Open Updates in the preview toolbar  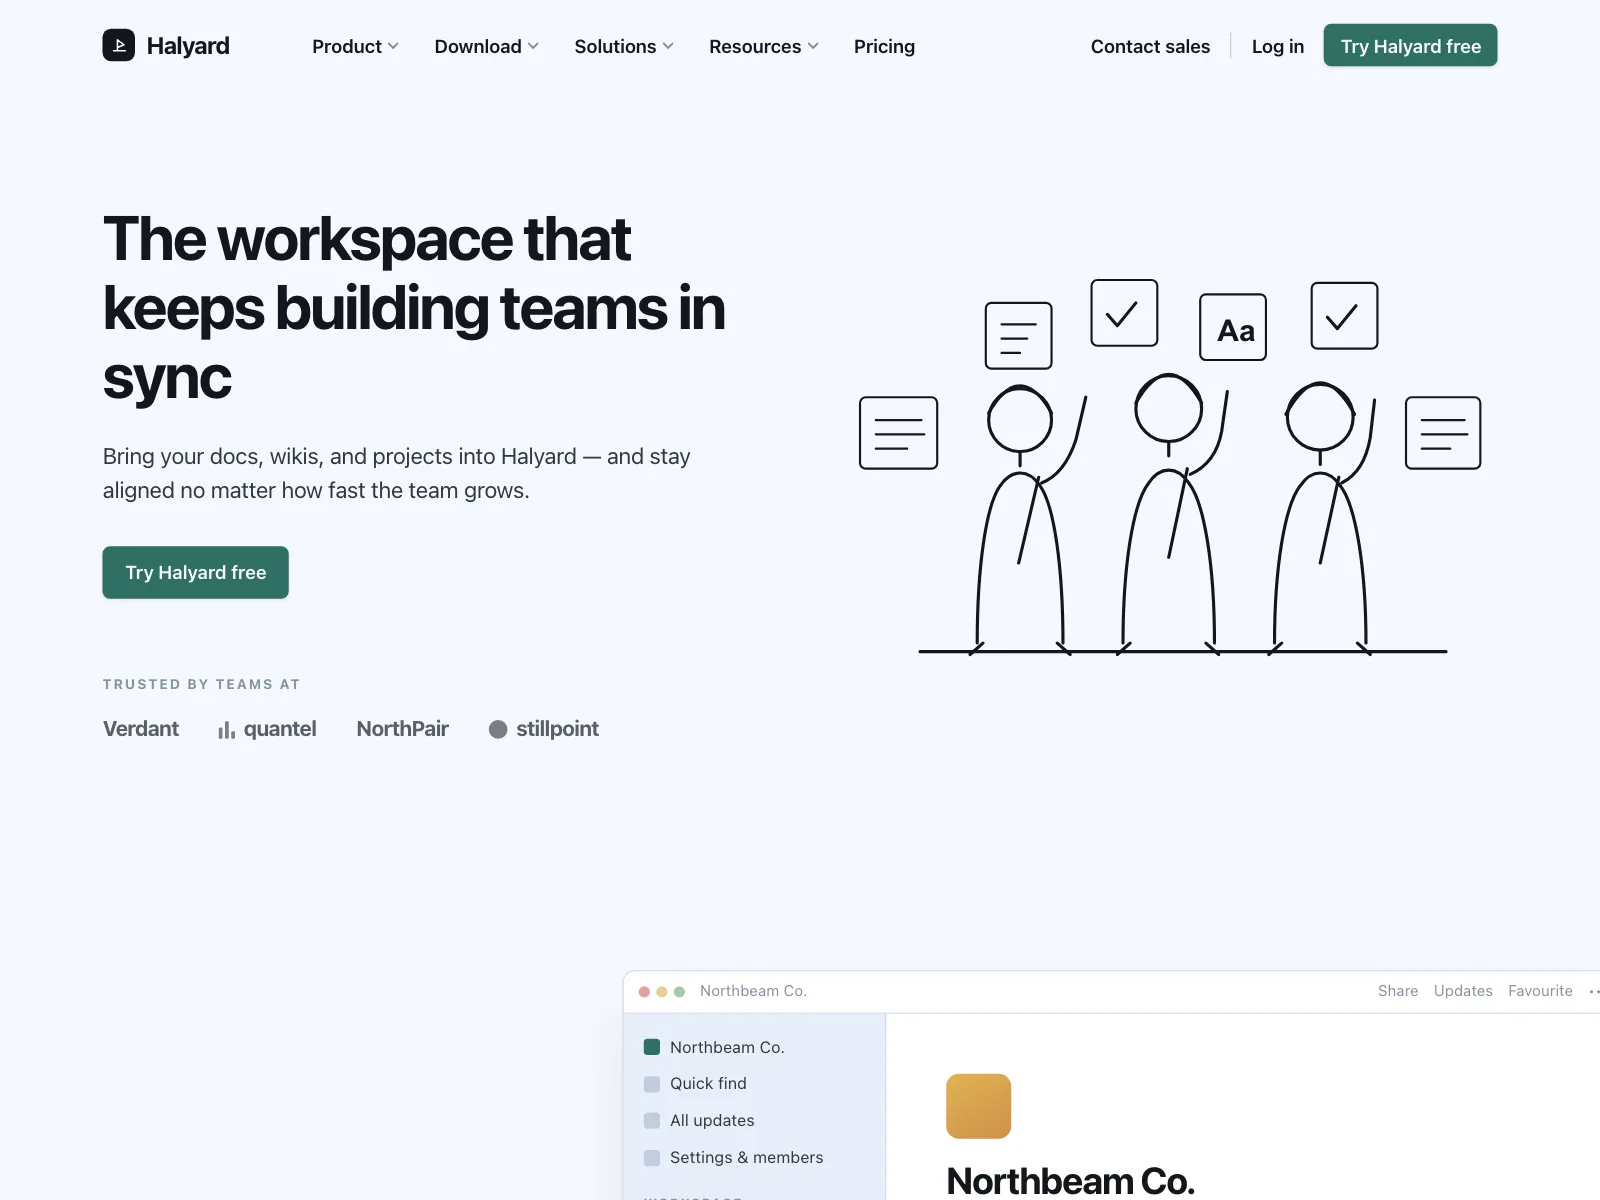[x=1463, y=991]
